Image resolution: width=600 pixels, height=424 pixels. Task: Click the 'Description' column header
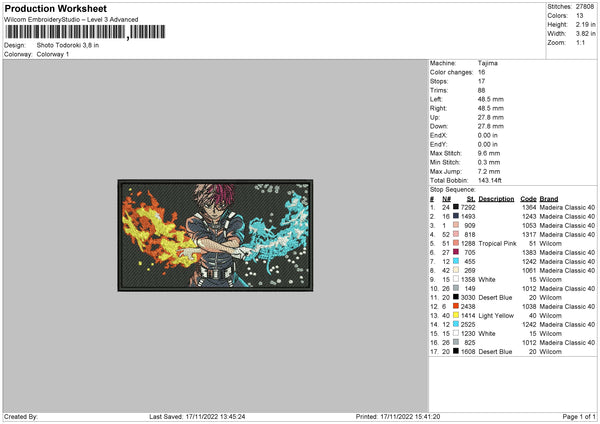(496, 199)
